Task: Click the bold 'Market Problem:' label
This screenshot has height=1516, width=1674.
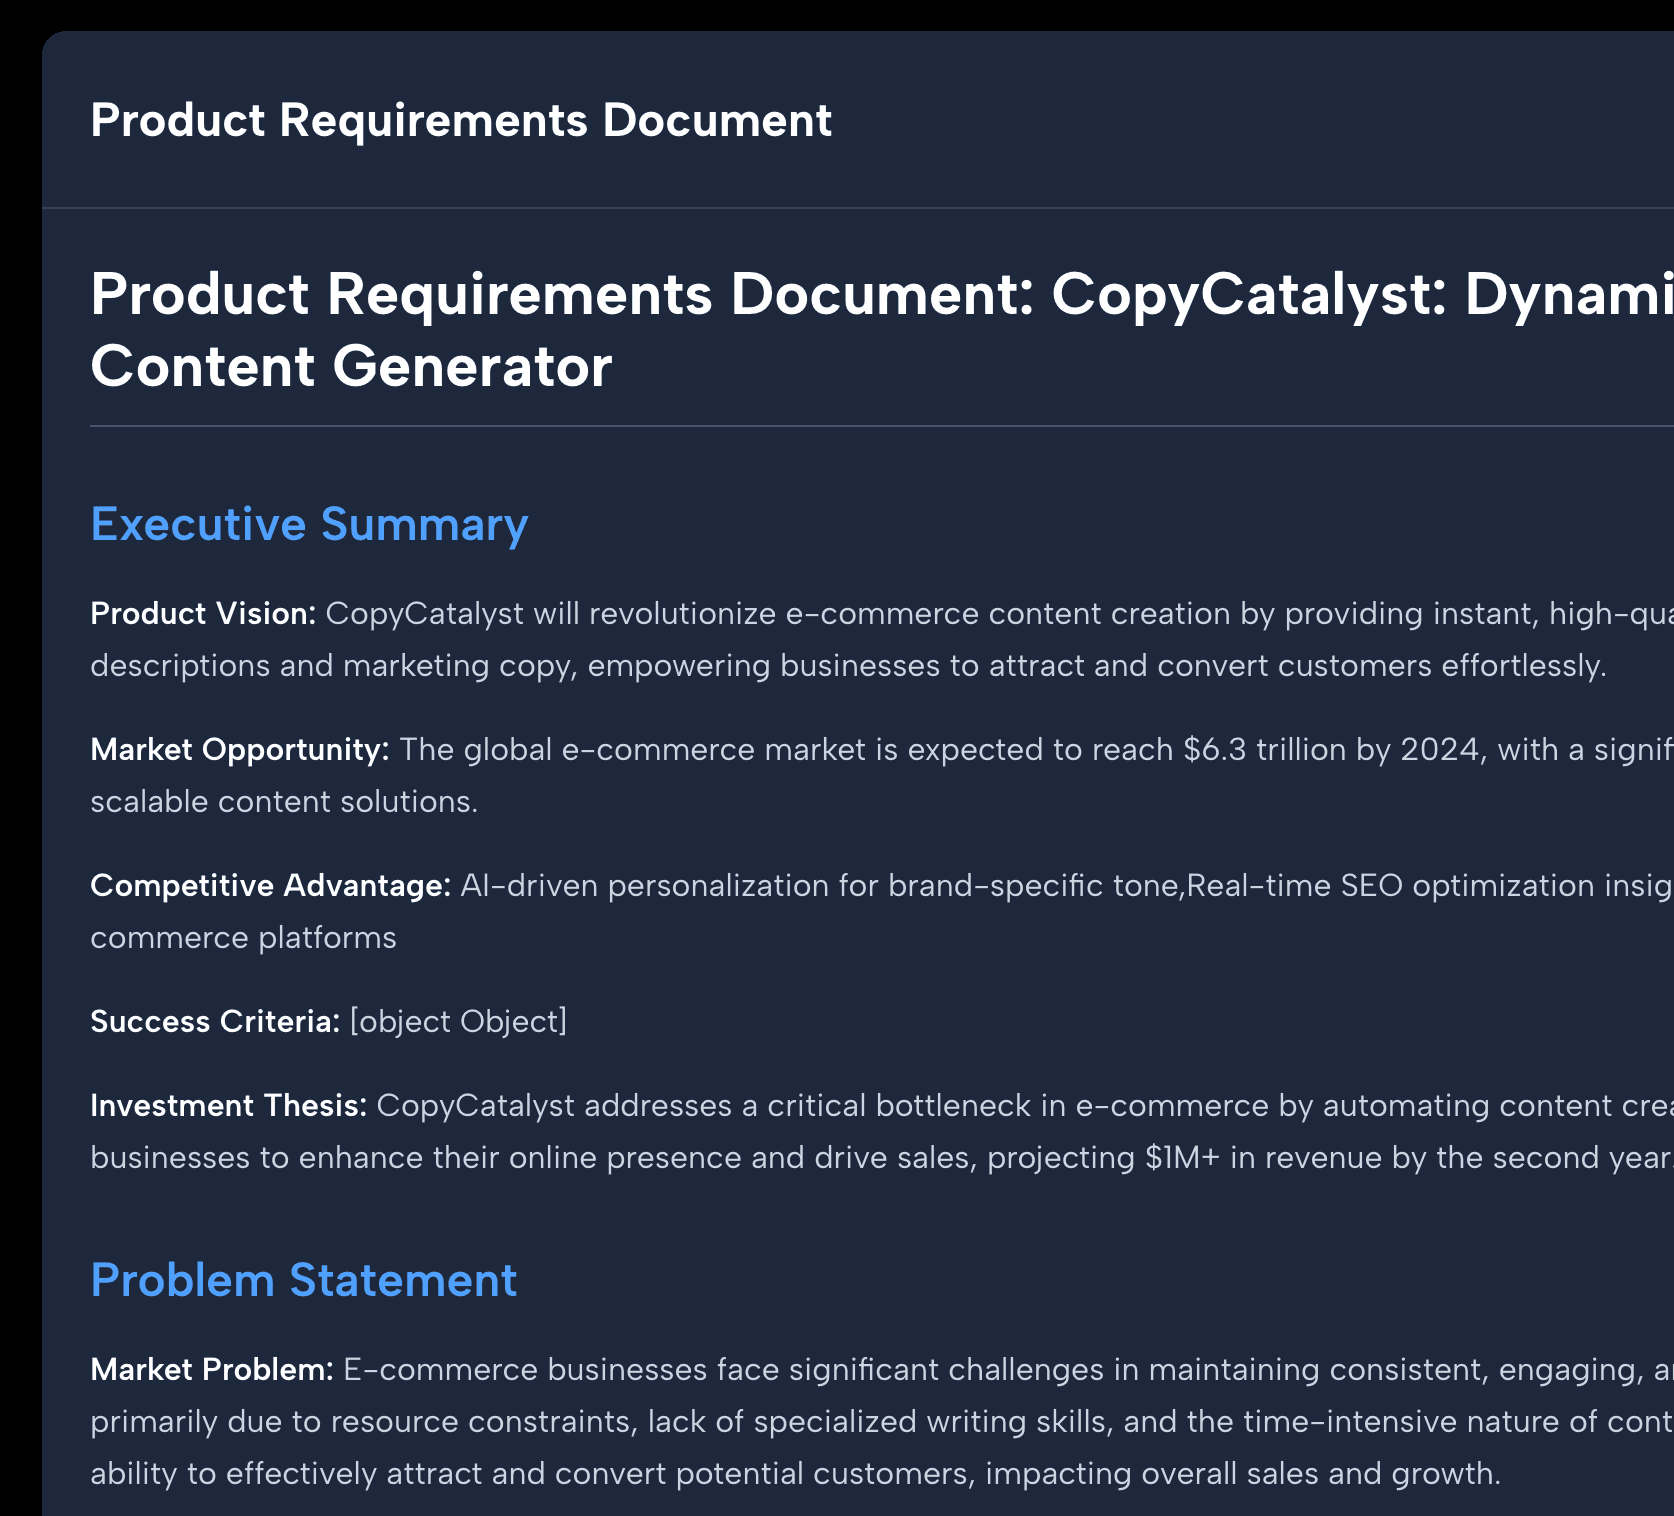Action: point(212,1369)
